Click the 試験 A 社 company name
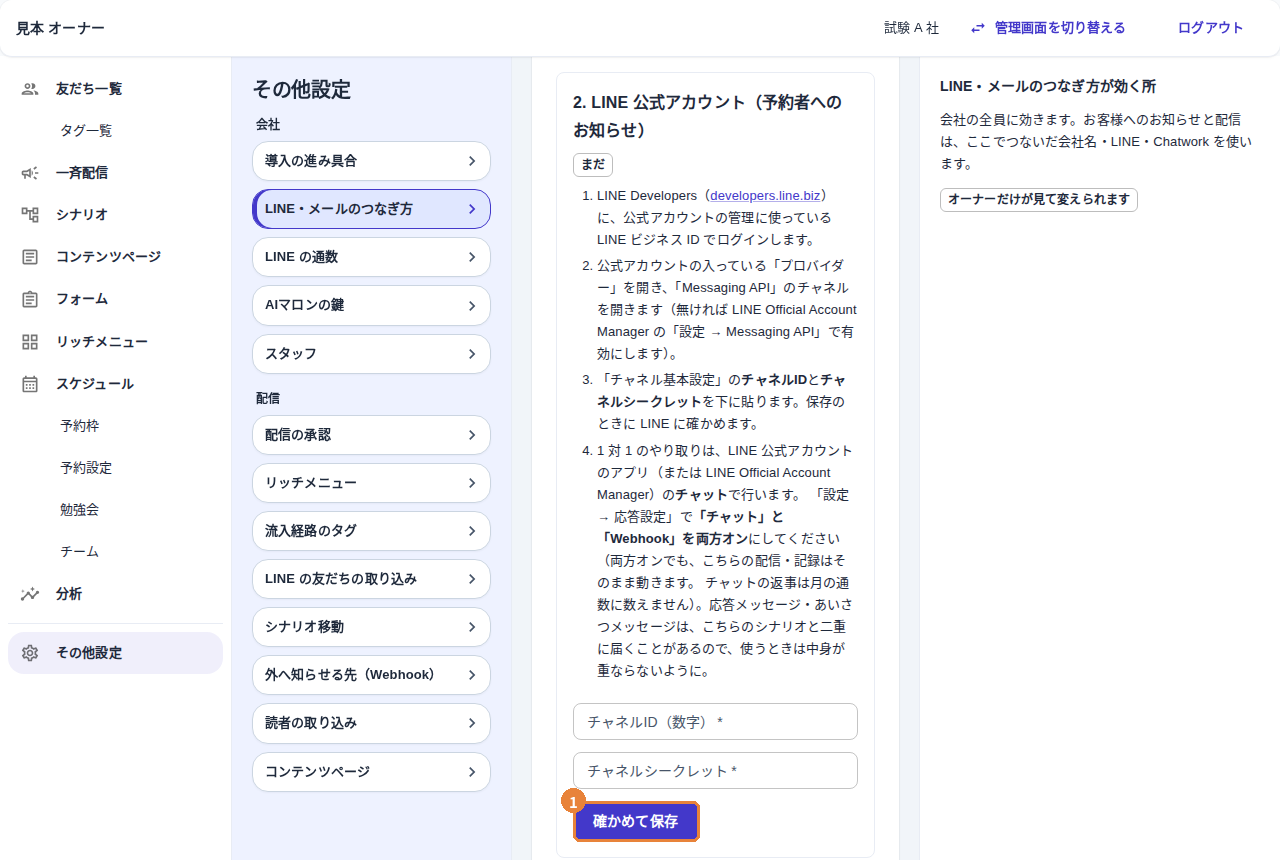 [x=912, y=28]
